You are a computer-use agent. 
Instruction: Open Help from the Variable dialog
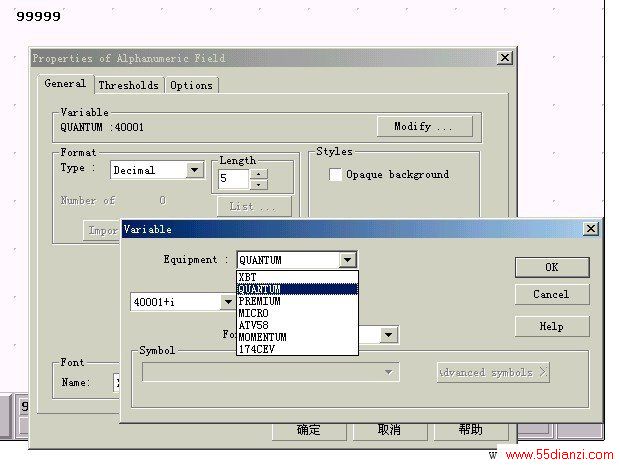[552, 326]
